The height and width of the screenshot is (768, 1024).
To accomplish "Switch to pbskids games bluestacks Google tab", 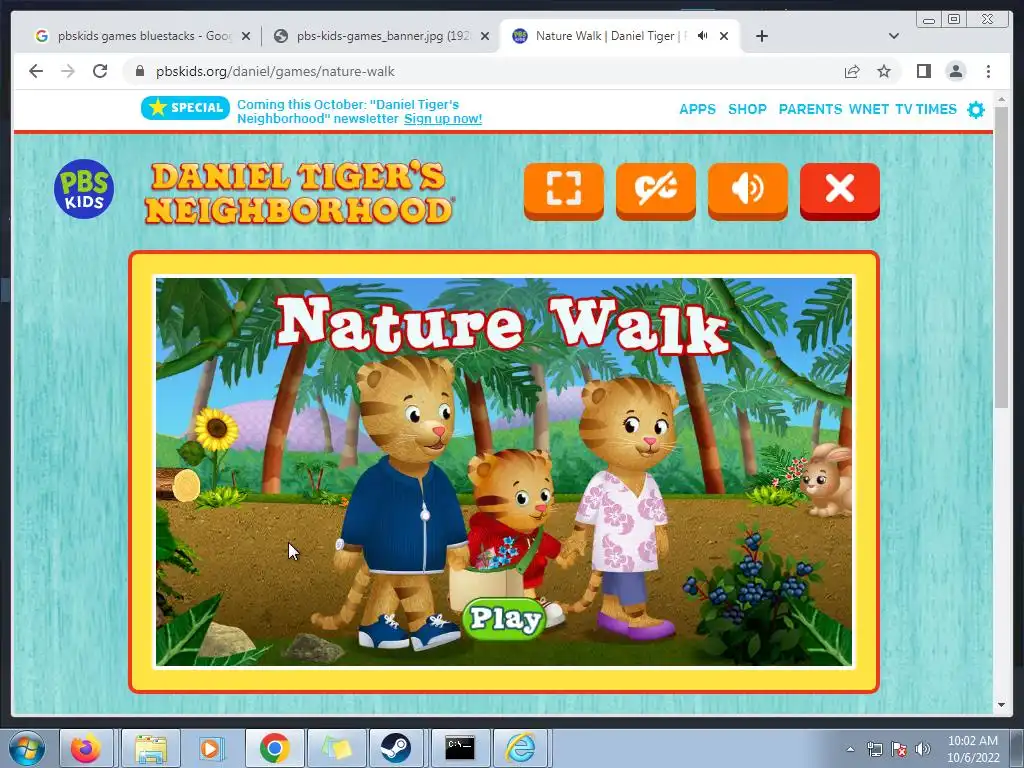I will point(142,36).
